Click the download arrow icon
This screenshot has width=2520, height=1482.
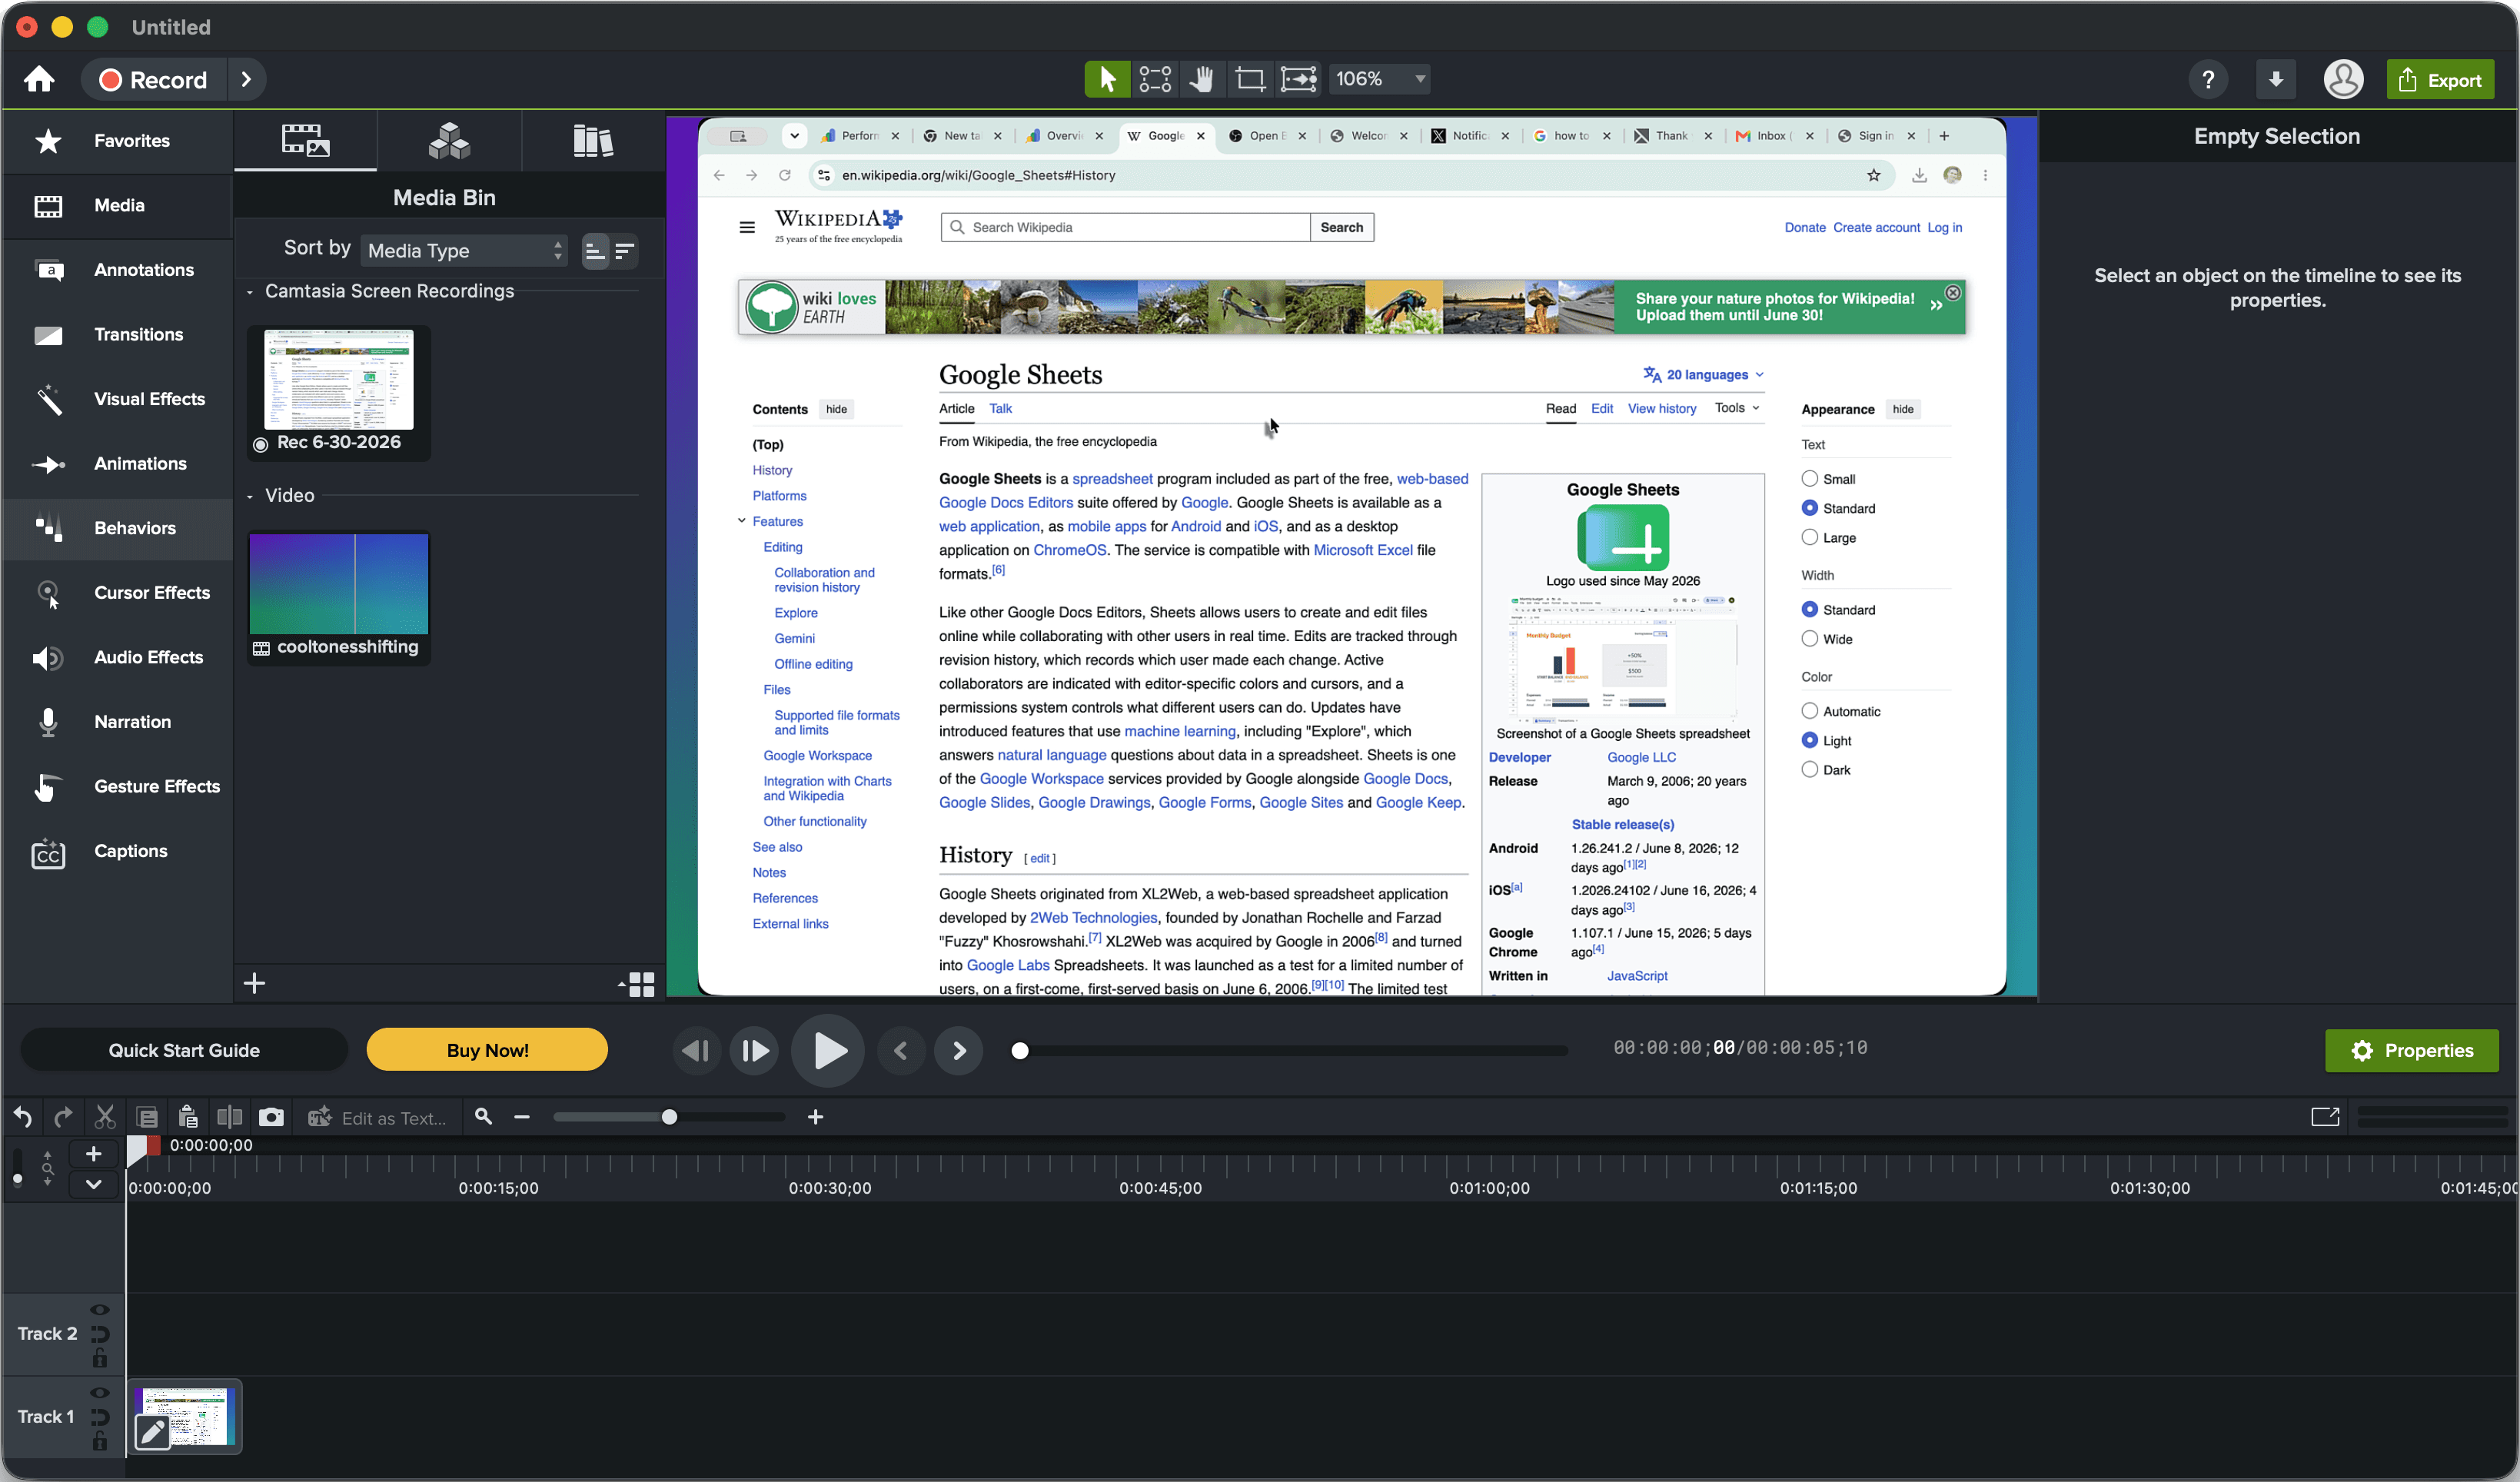click(2276, 79)
